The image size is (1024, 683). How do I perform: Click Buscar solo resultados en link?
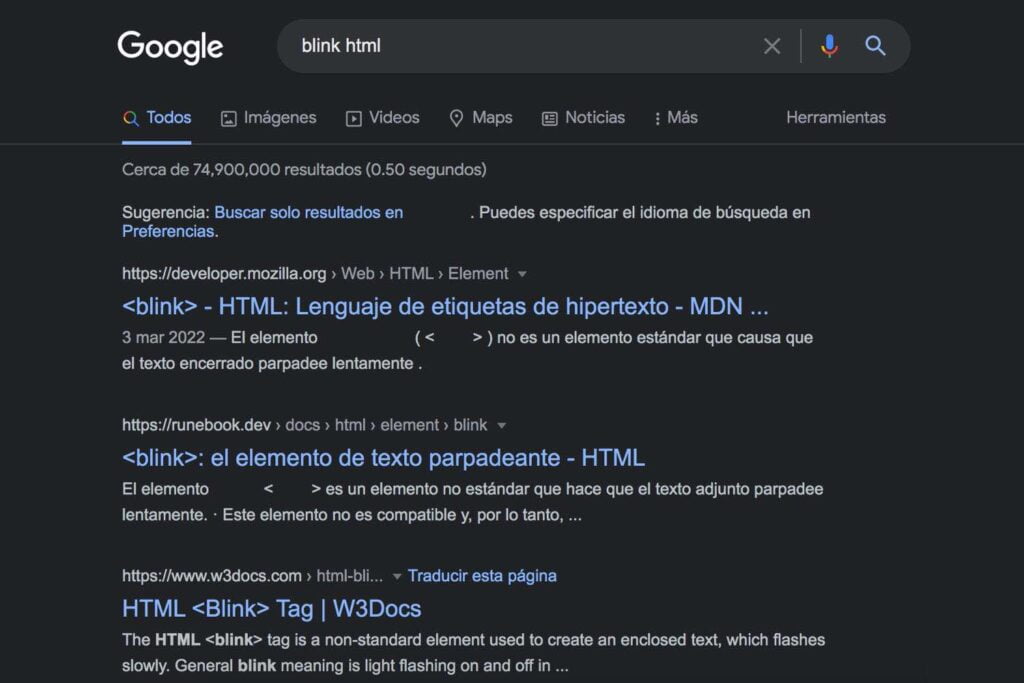(x=308, y=212)
